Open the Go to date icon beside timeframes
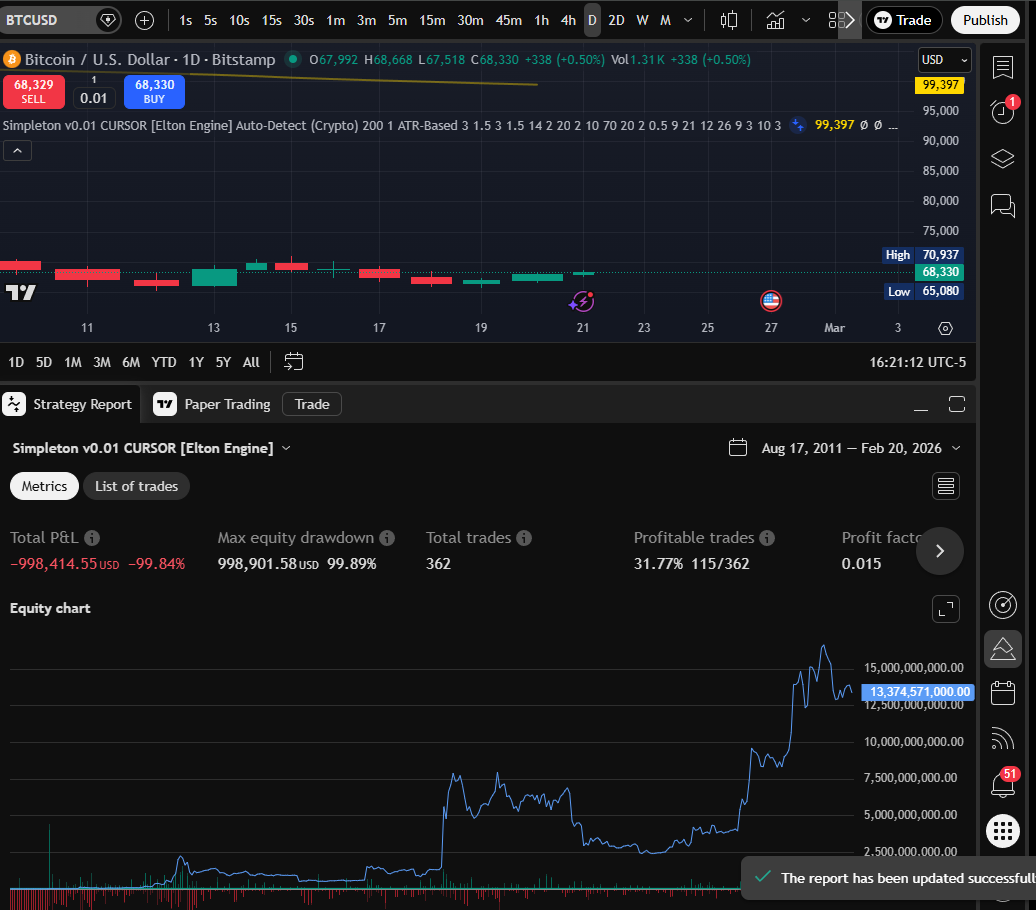 click(293, 362)
